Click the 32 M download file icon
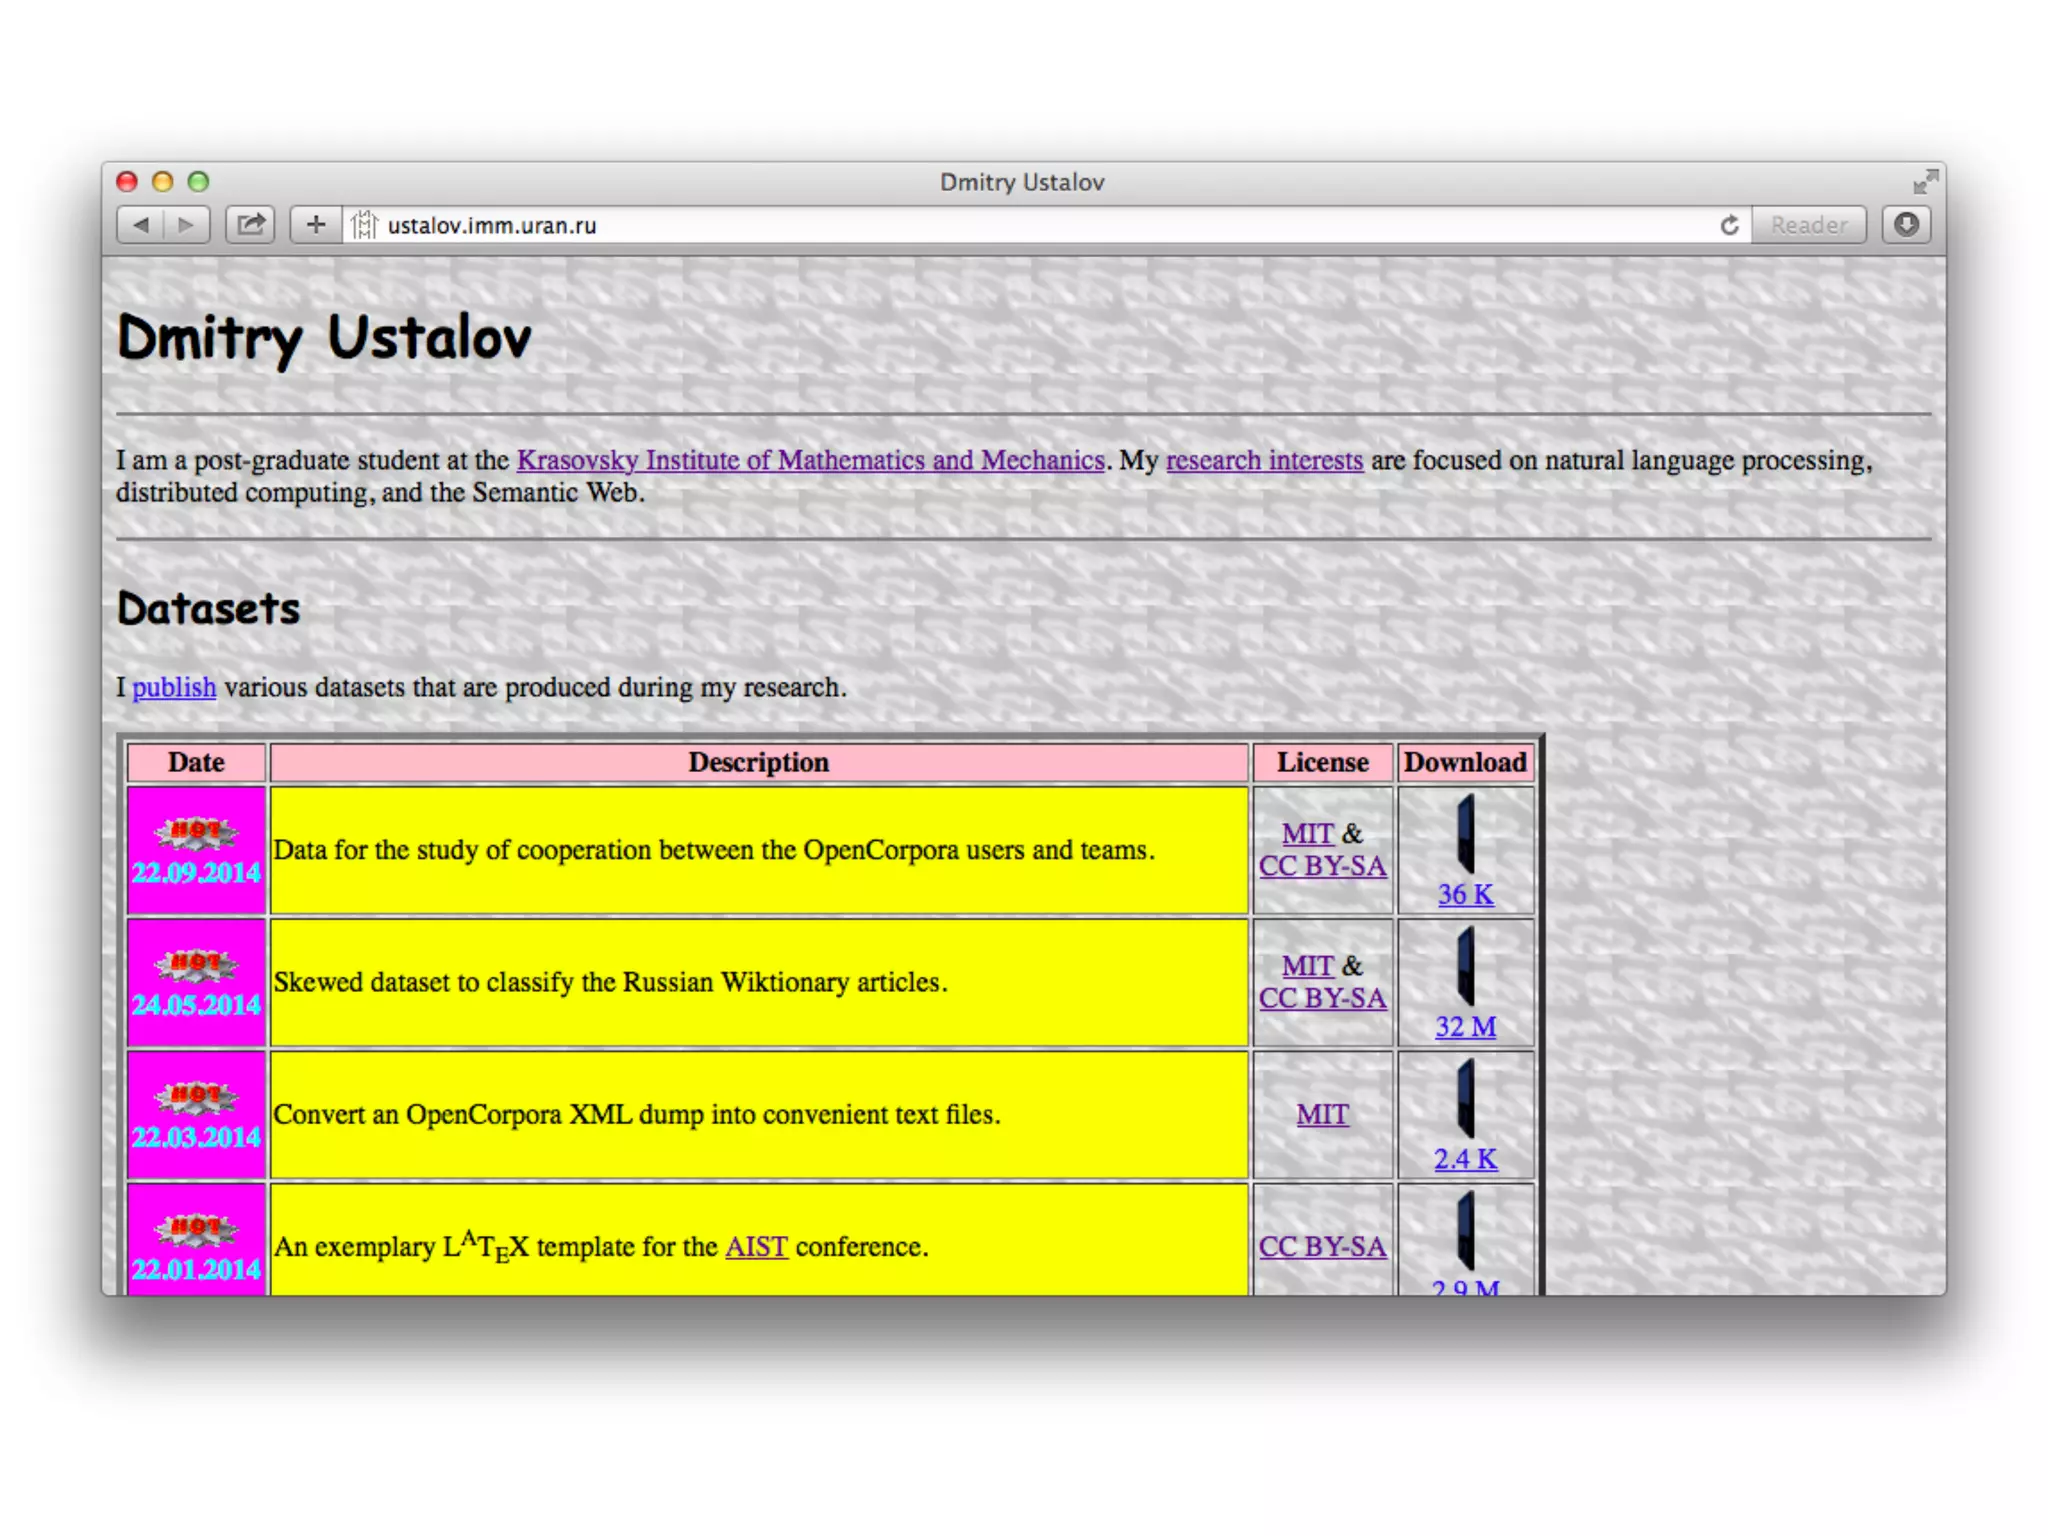This screenshot has height=1536, width=2048. point(1466,967)
